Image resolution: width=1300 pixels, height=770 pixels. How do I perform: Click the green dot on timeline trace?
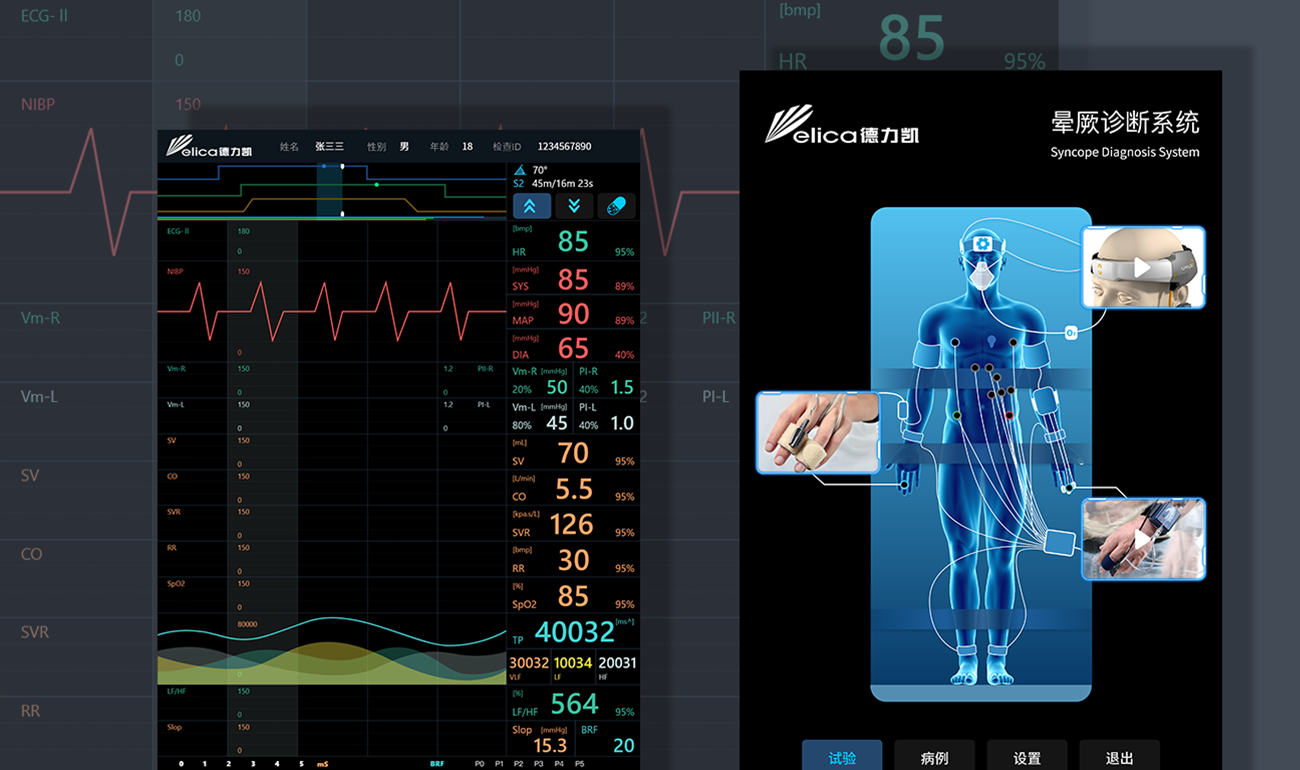(376, 185)
